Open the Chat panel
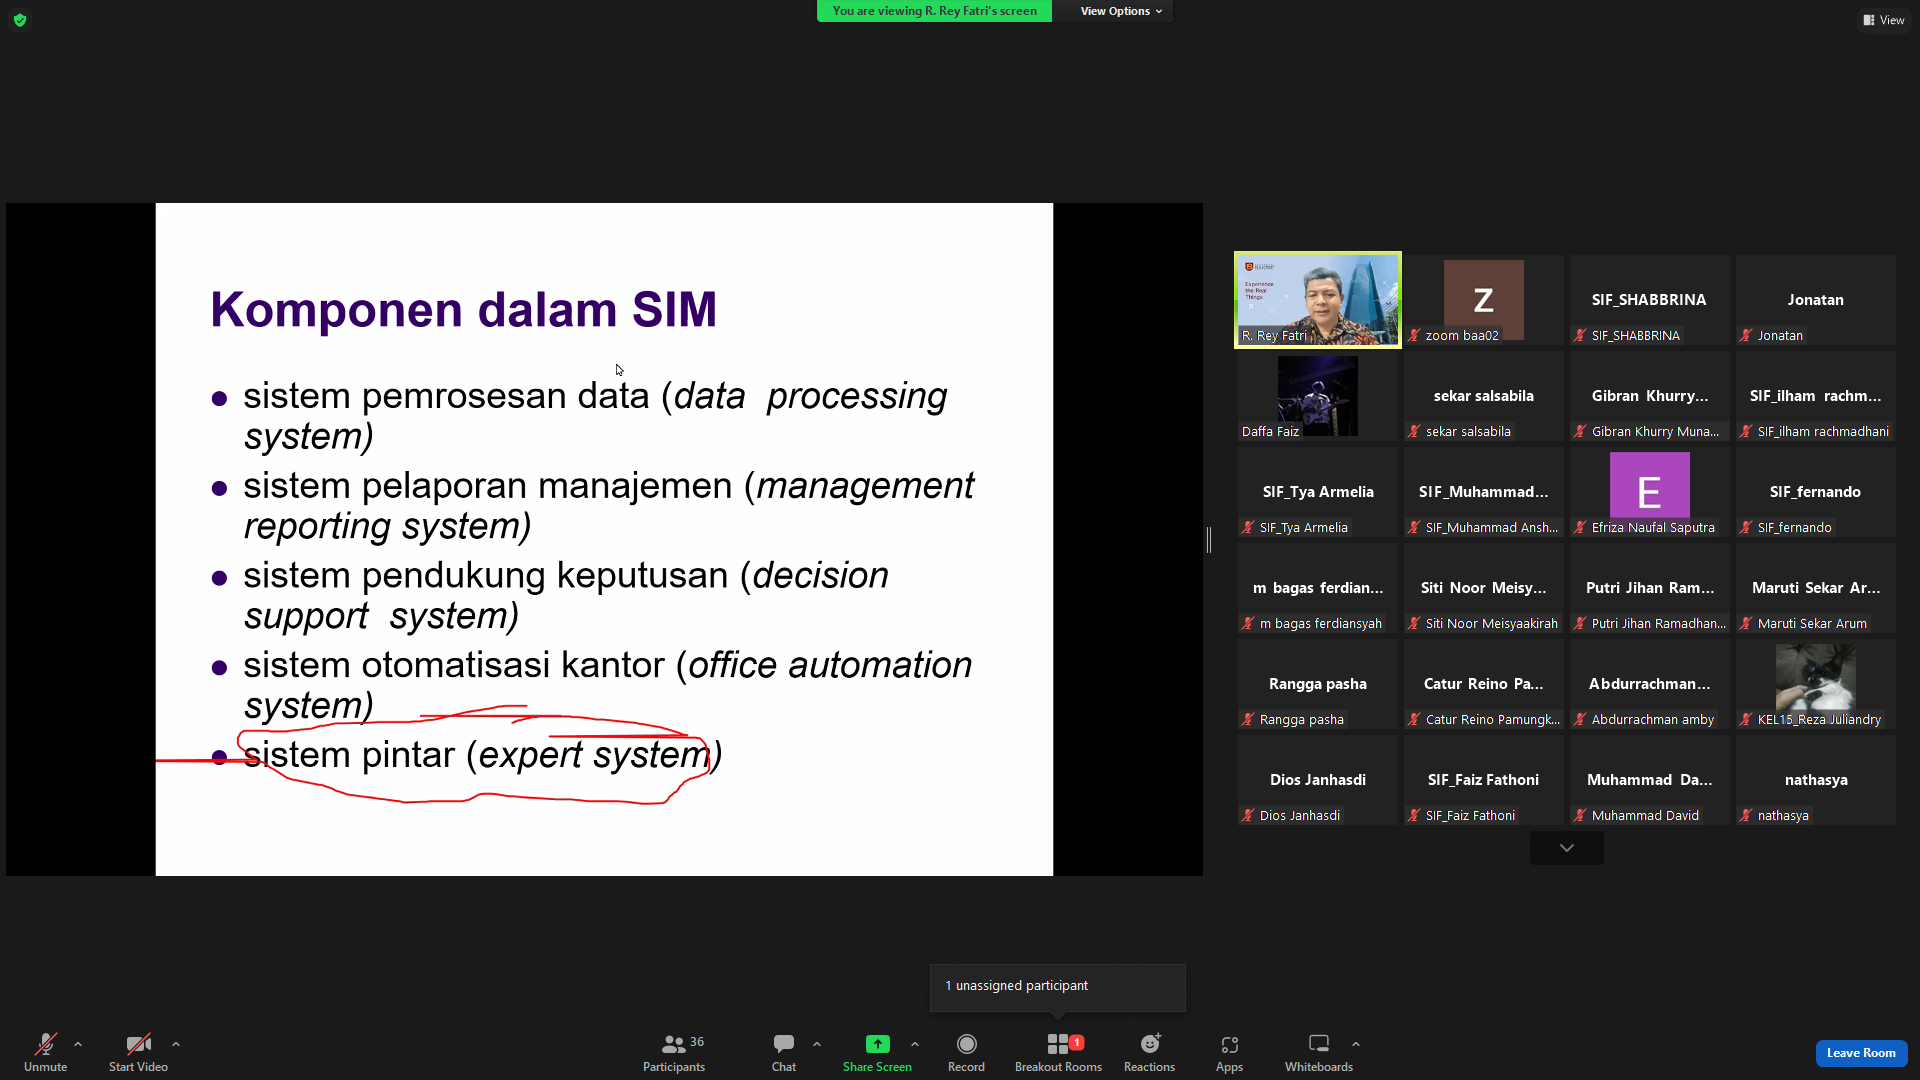Screen dimensions: 1920x1080 784,1052
